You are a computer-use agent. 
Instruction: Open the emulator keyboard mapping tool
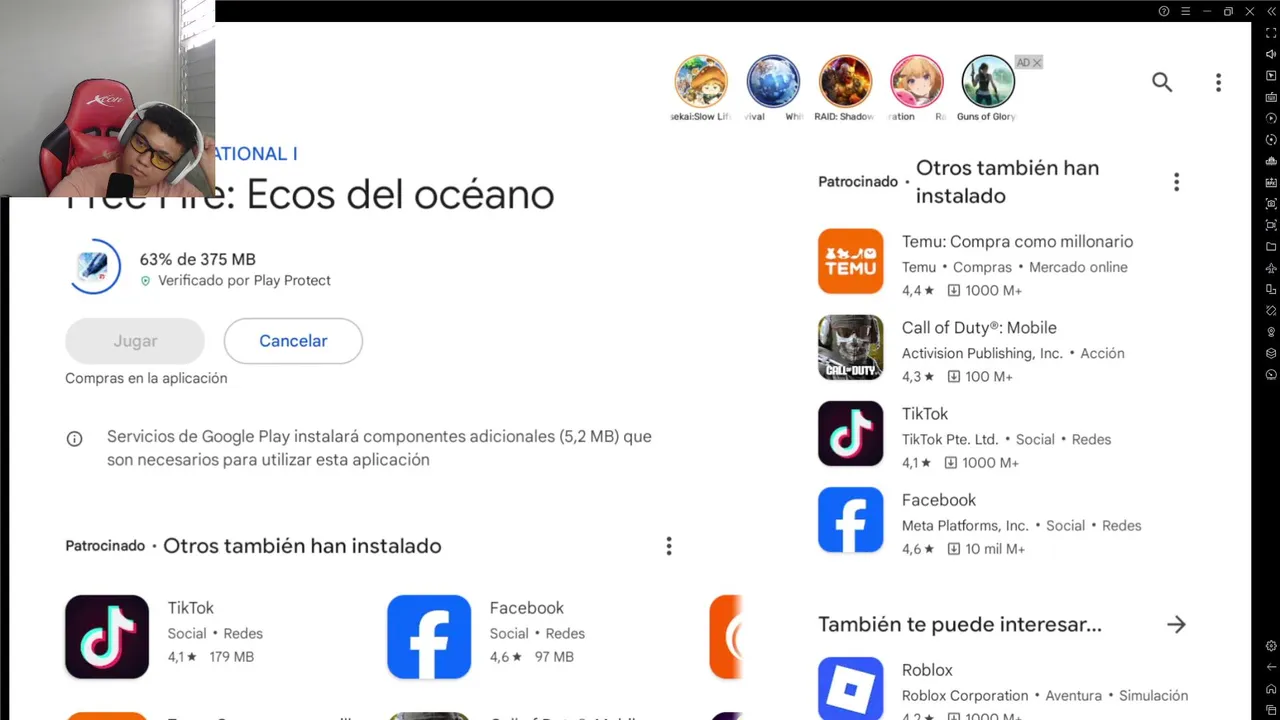[1271, 97]
